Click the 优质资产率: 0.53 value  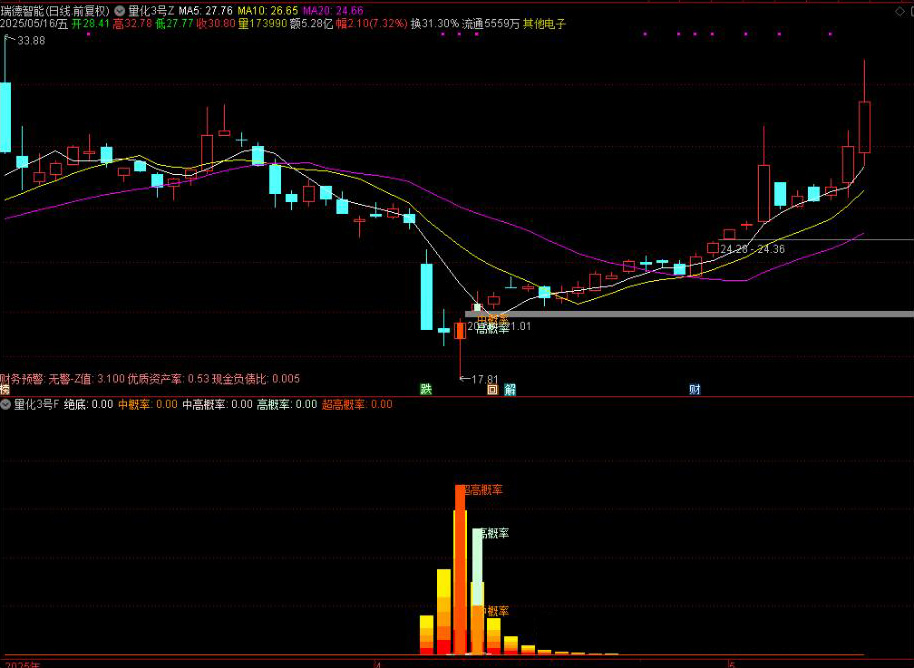[168, 379]
